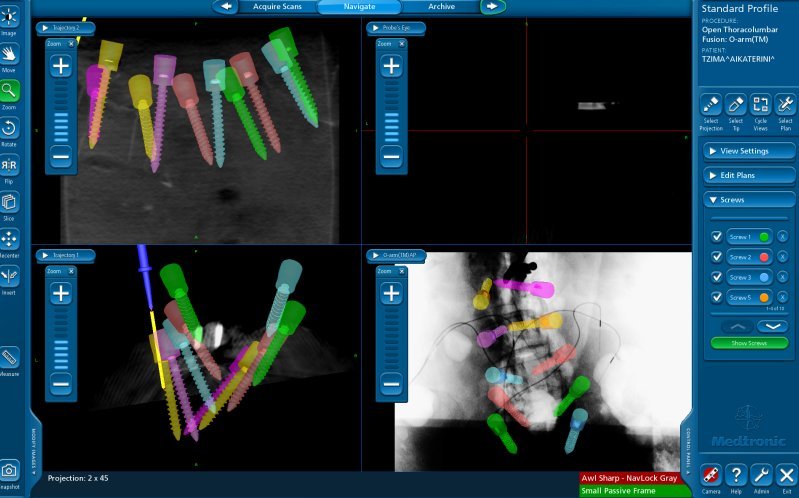Switch to Acquire Scans tab
This screenshot has width=799, height=498.
pyautogui.click(x=277, y=7)
